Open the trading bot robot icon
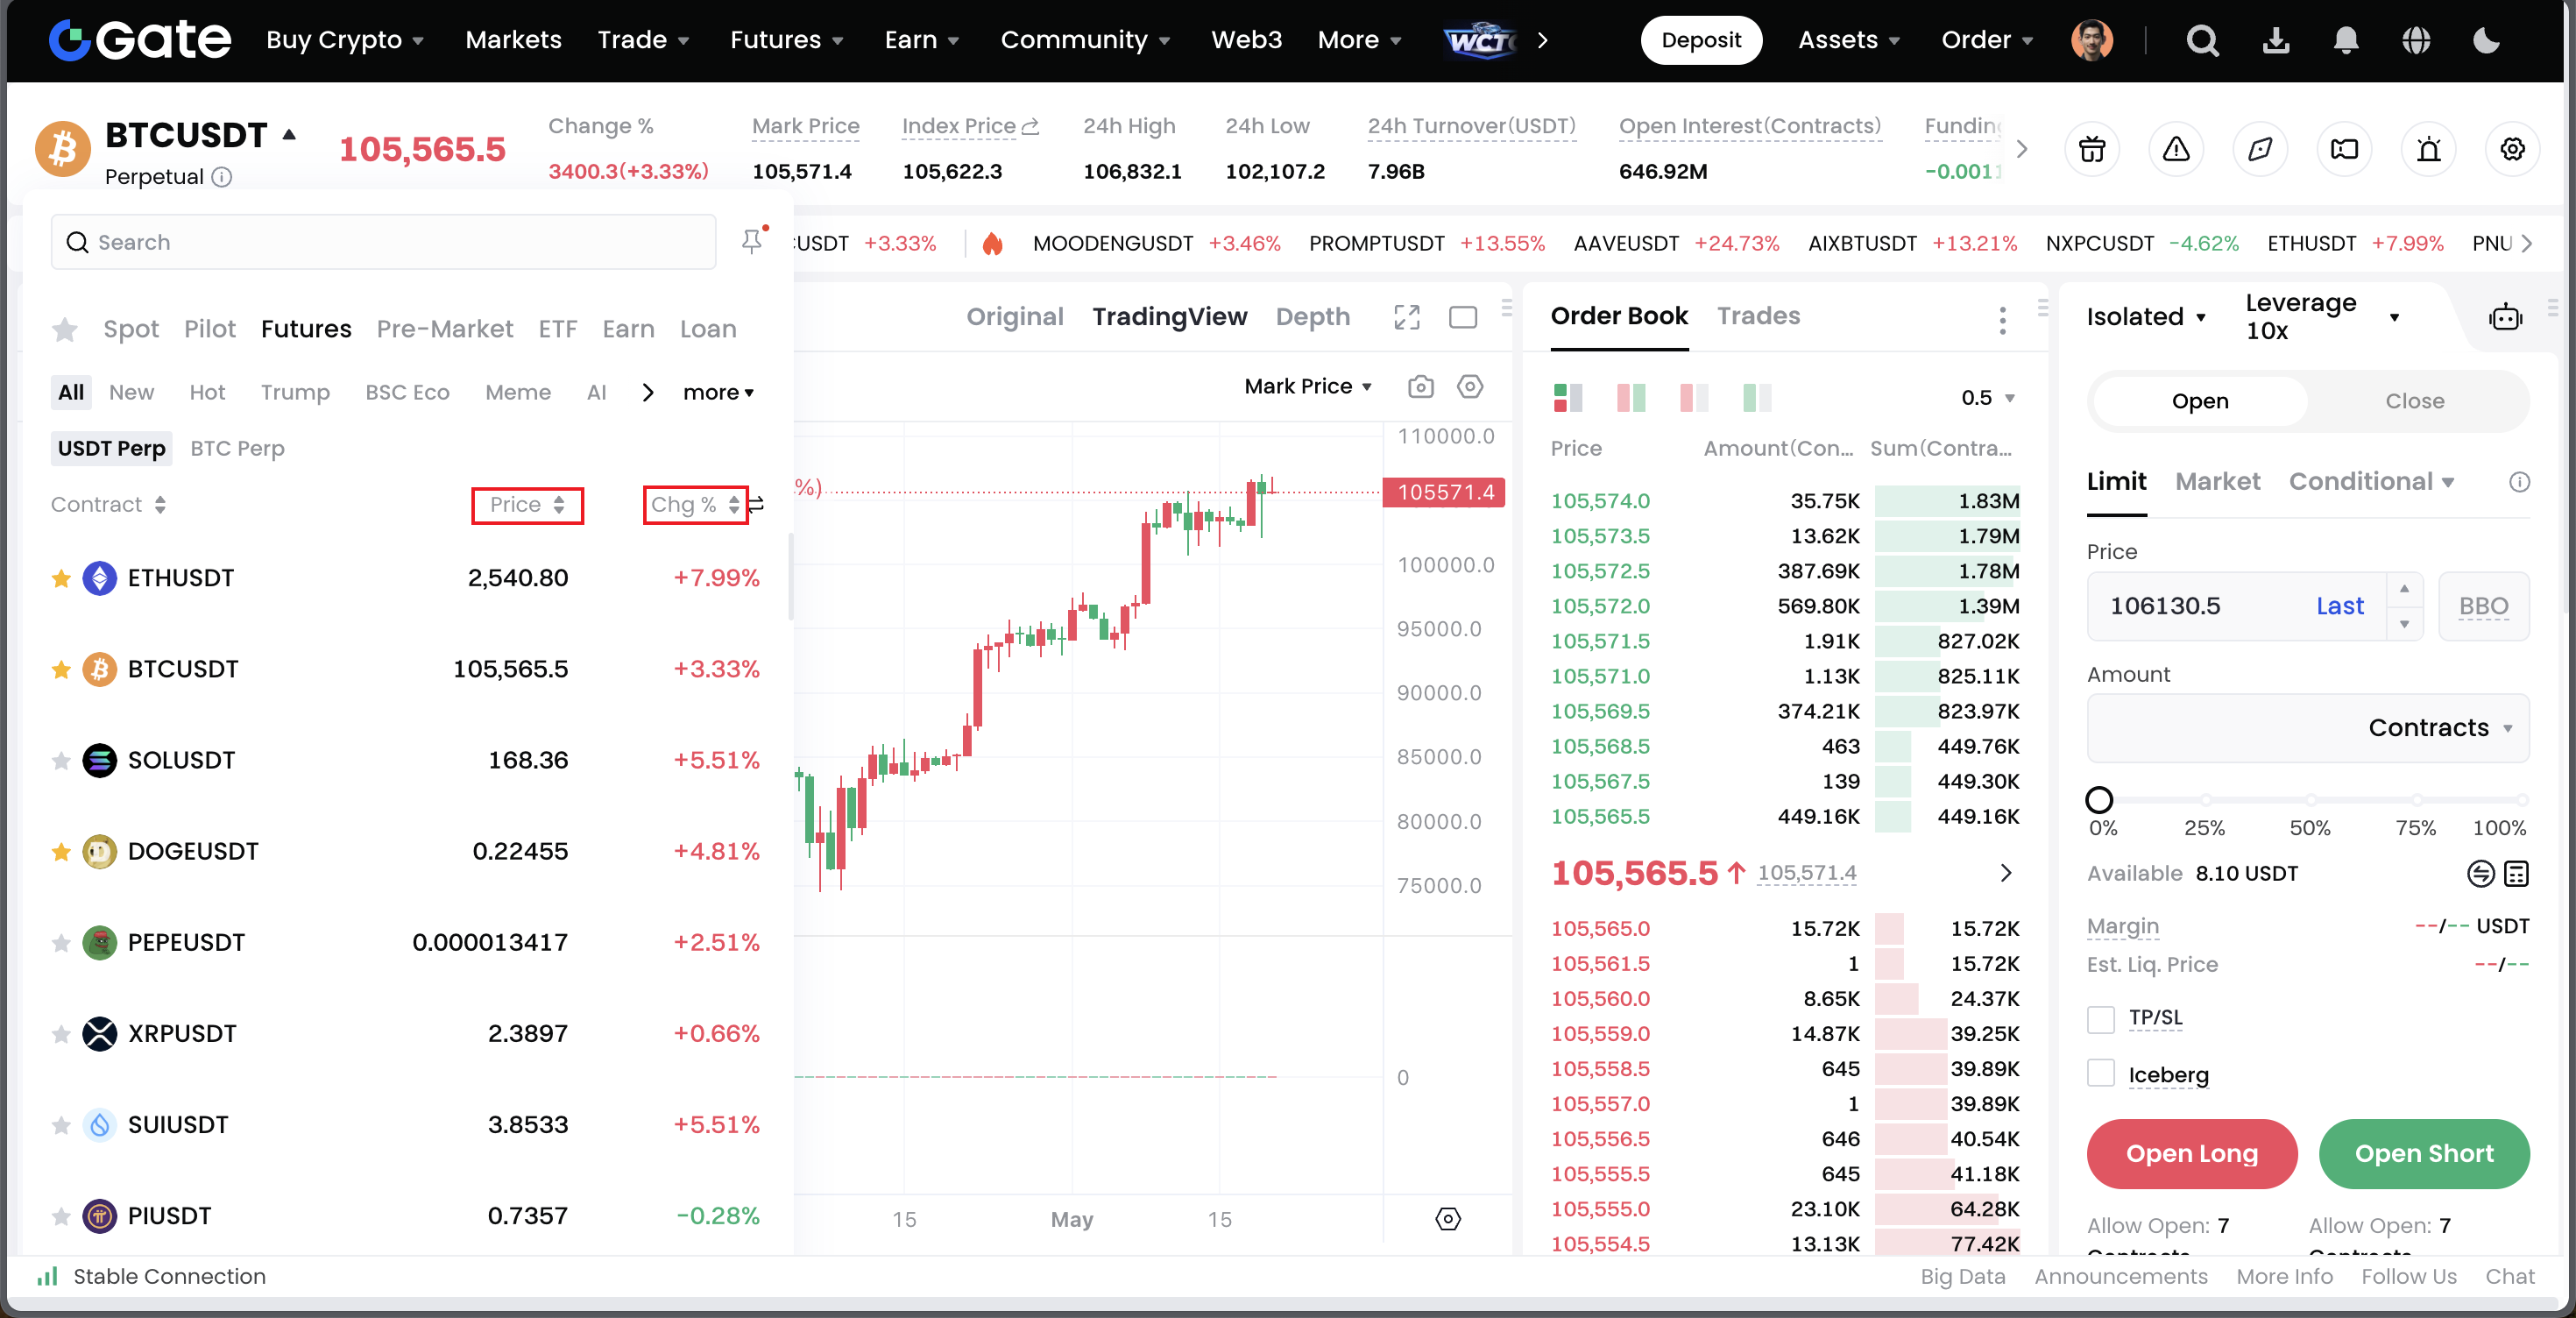2576x1318 pixels. tap(2505, 318)
